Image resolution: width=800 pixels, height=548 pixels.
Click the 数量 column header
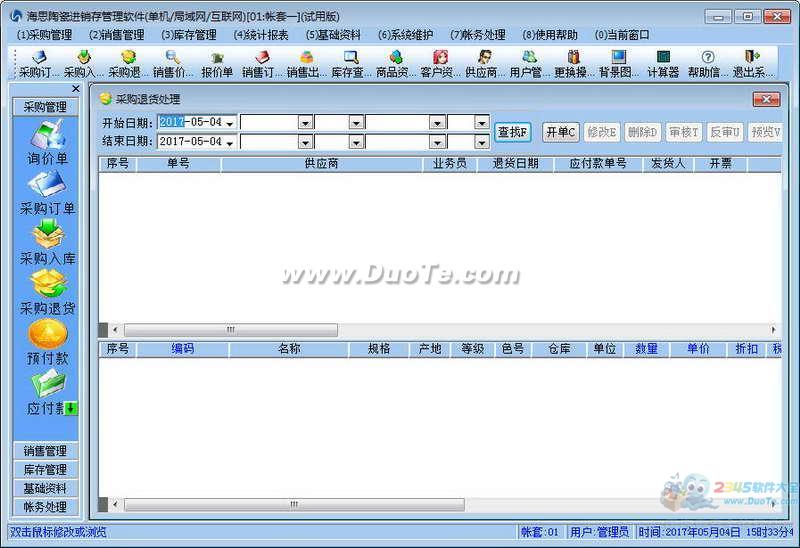646,348
